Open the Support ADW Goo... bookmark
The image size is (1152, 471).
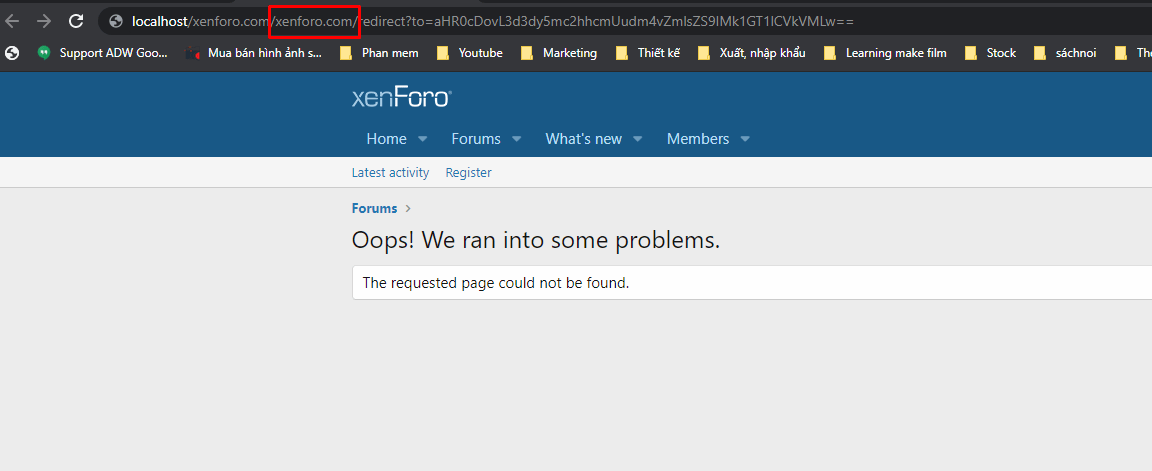tap(102, 53)
